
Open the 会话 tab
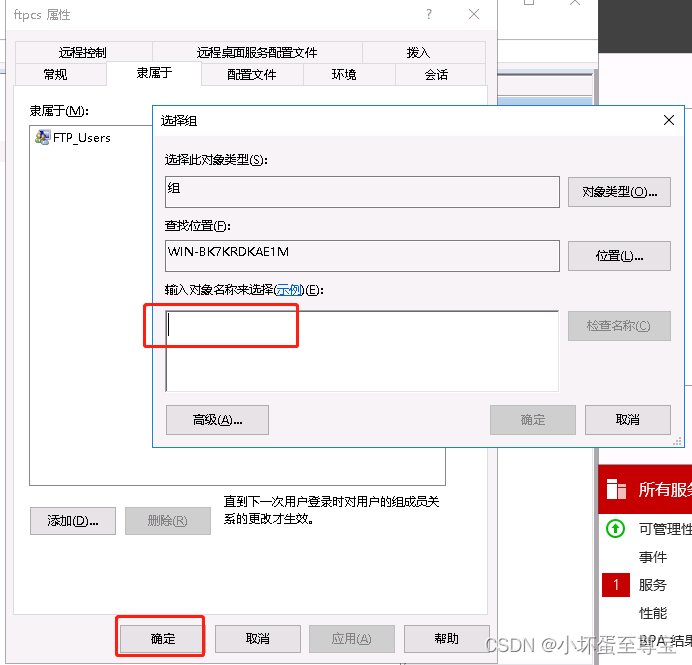[x=440, y=74]
